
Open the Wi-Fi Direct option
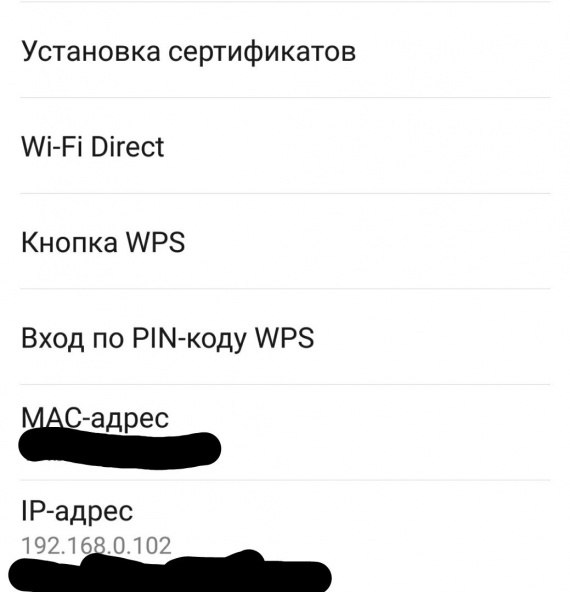point(285,146)
